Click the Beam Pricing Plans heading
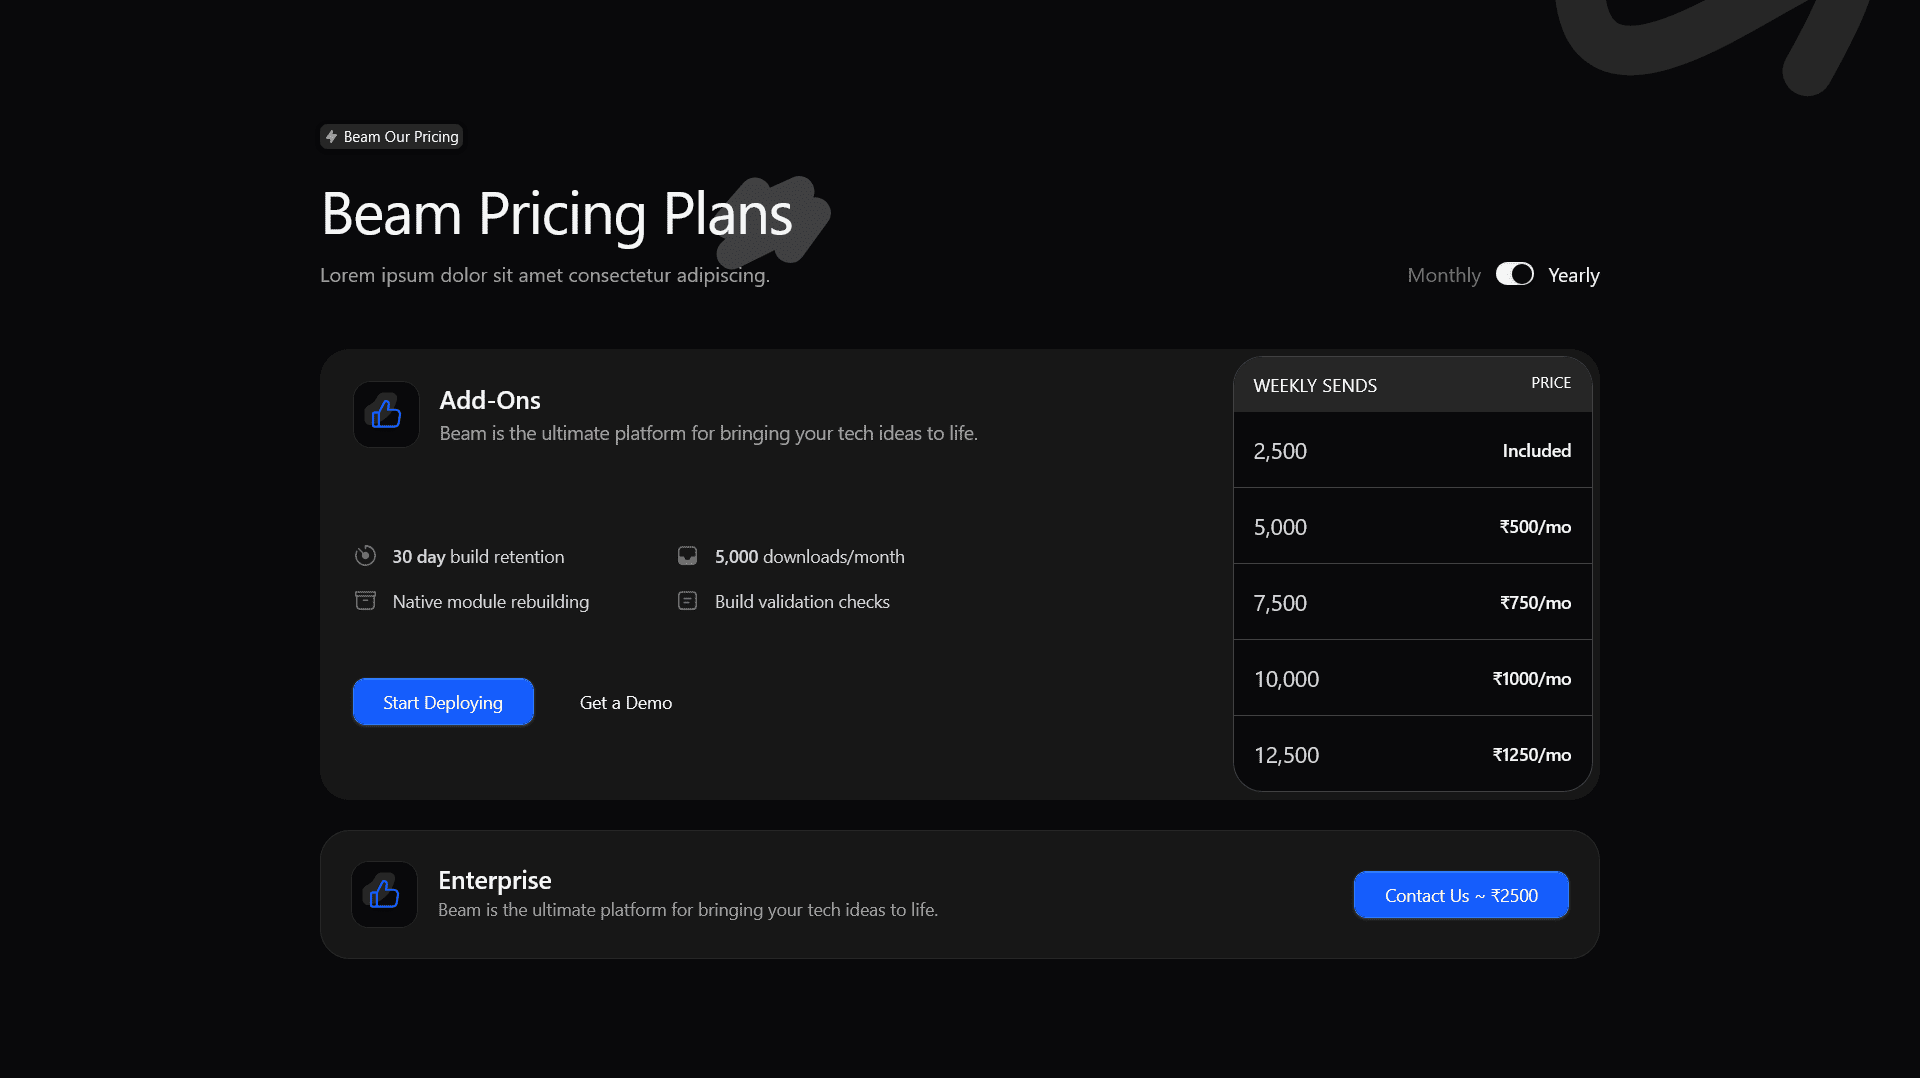Viewport: 1920px width, 1078px height. [x=556, y=213]
